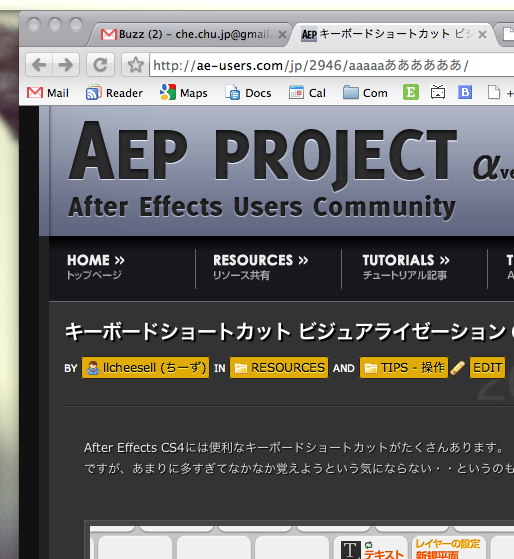Click the blue B bookmark icon

(465, 92)
